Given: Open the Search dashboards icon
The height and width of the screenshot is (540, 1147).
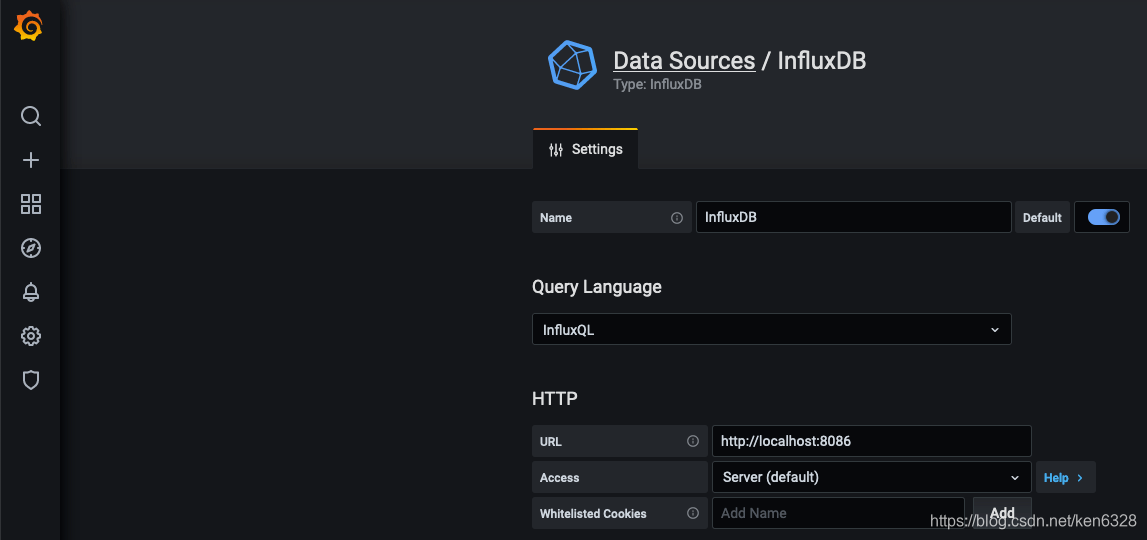Looking at the screenshot, I should click(x=31, y=116).
